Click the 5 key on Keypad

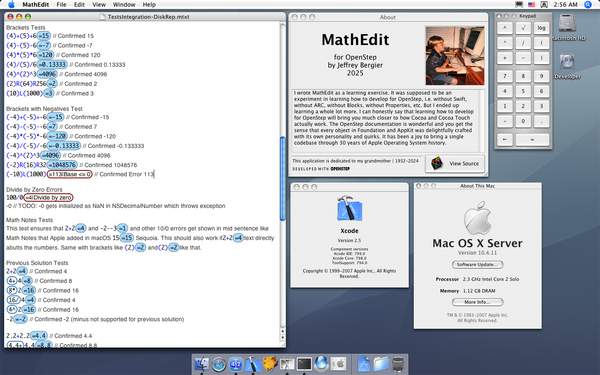click(523, 91)
